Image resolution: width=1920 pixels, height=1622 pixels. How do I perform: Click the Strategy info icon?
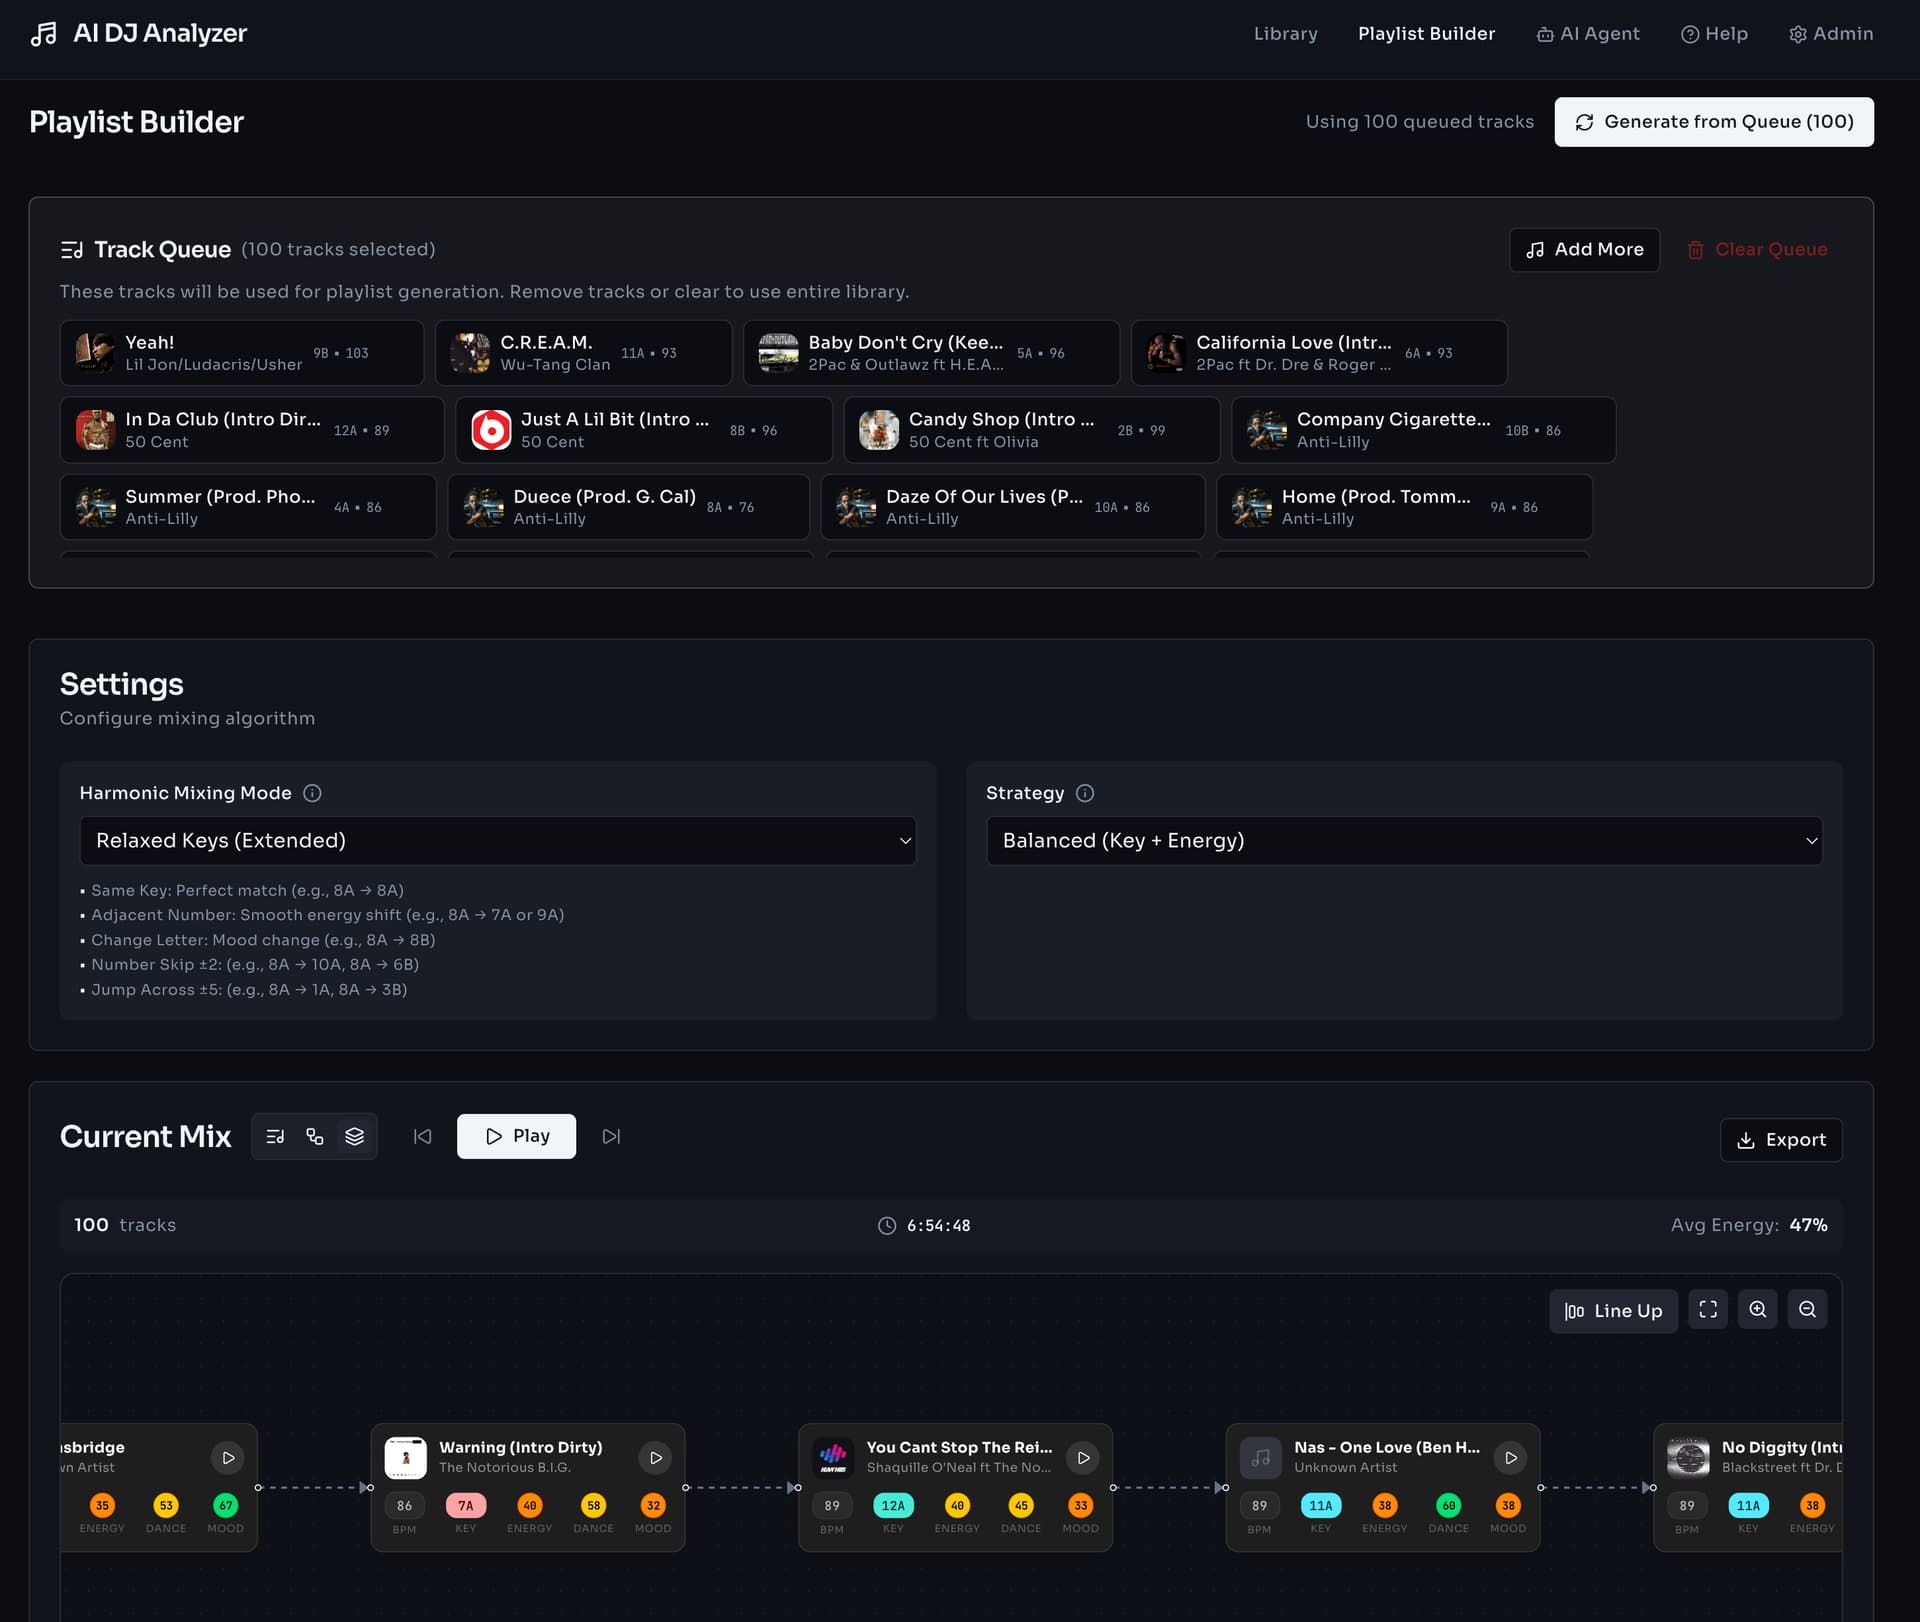tap(1085, 793)
